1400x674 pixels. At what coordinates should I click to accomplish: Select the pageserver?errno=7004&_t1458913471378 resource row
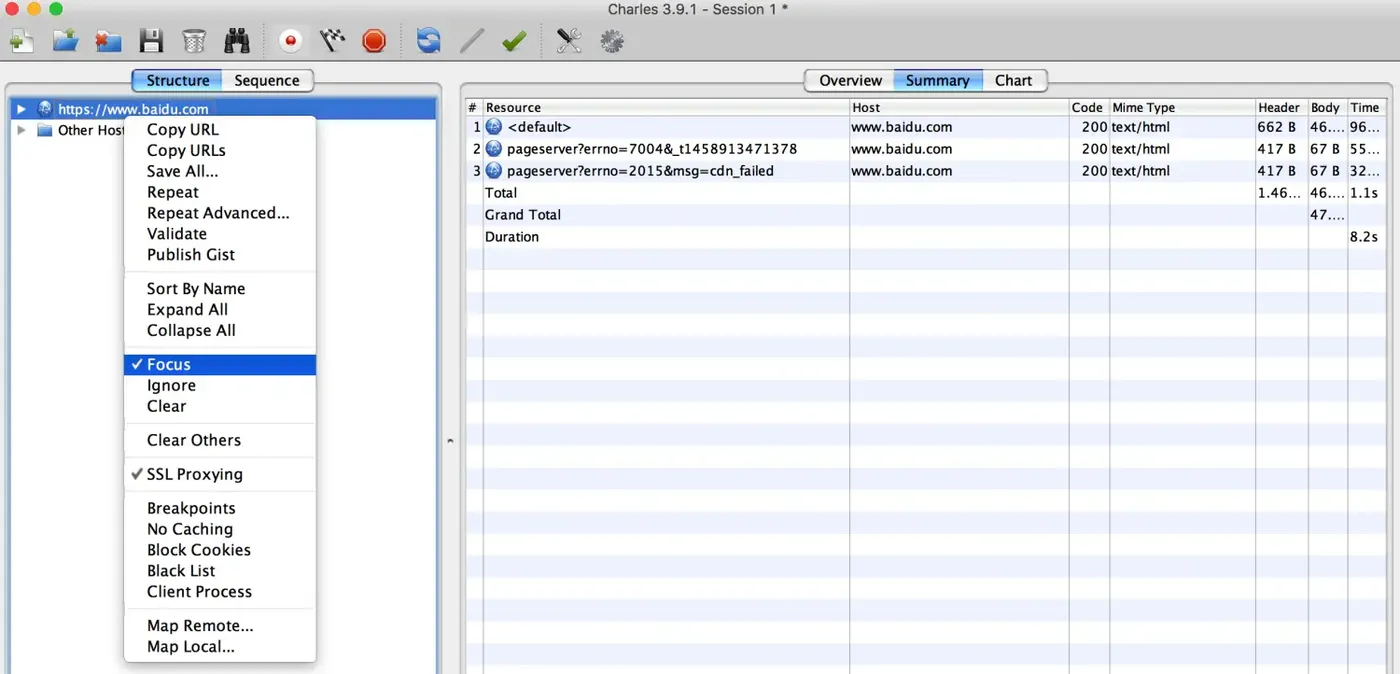[926, 149]
